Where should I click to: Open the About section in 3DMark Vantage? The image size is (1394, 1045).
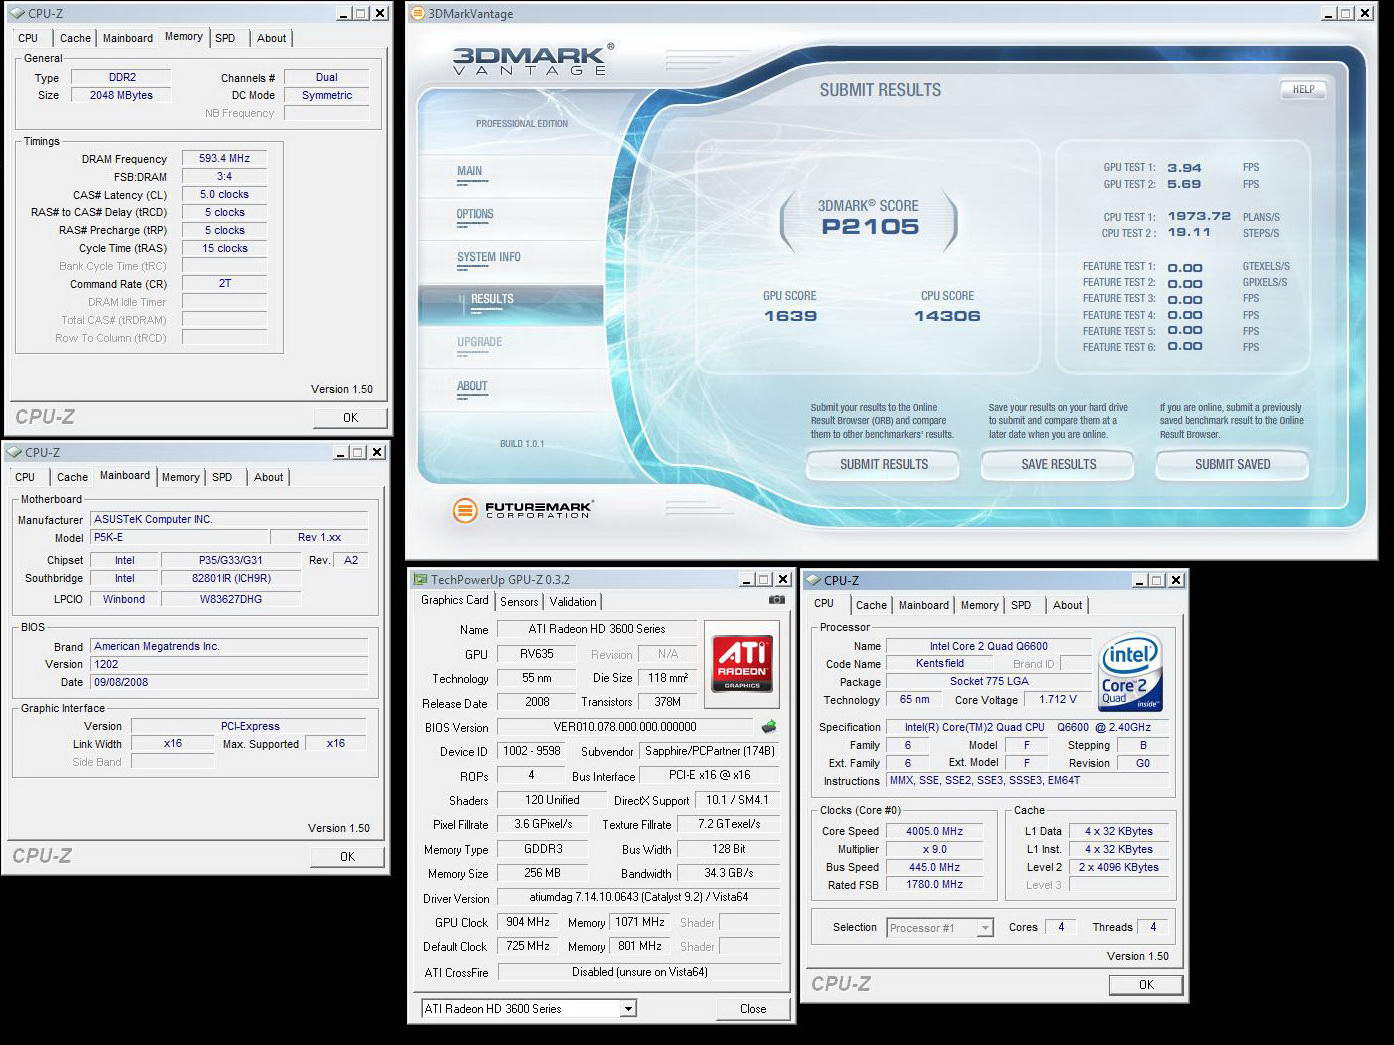click(x=472, y=386)
